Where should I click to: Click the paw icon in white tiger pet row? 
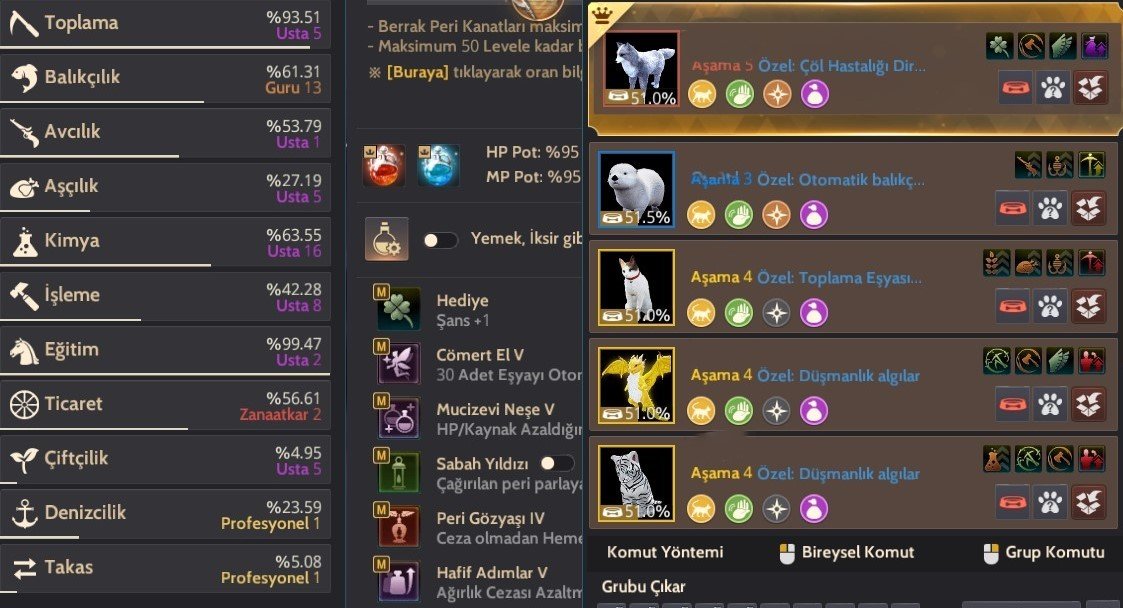(1051, 502)
